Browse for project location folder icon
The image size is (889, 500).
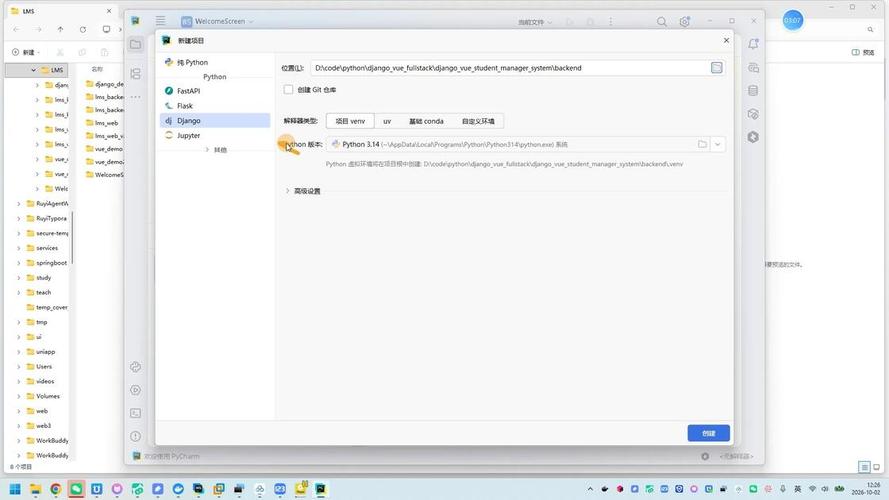coord(717,68)
